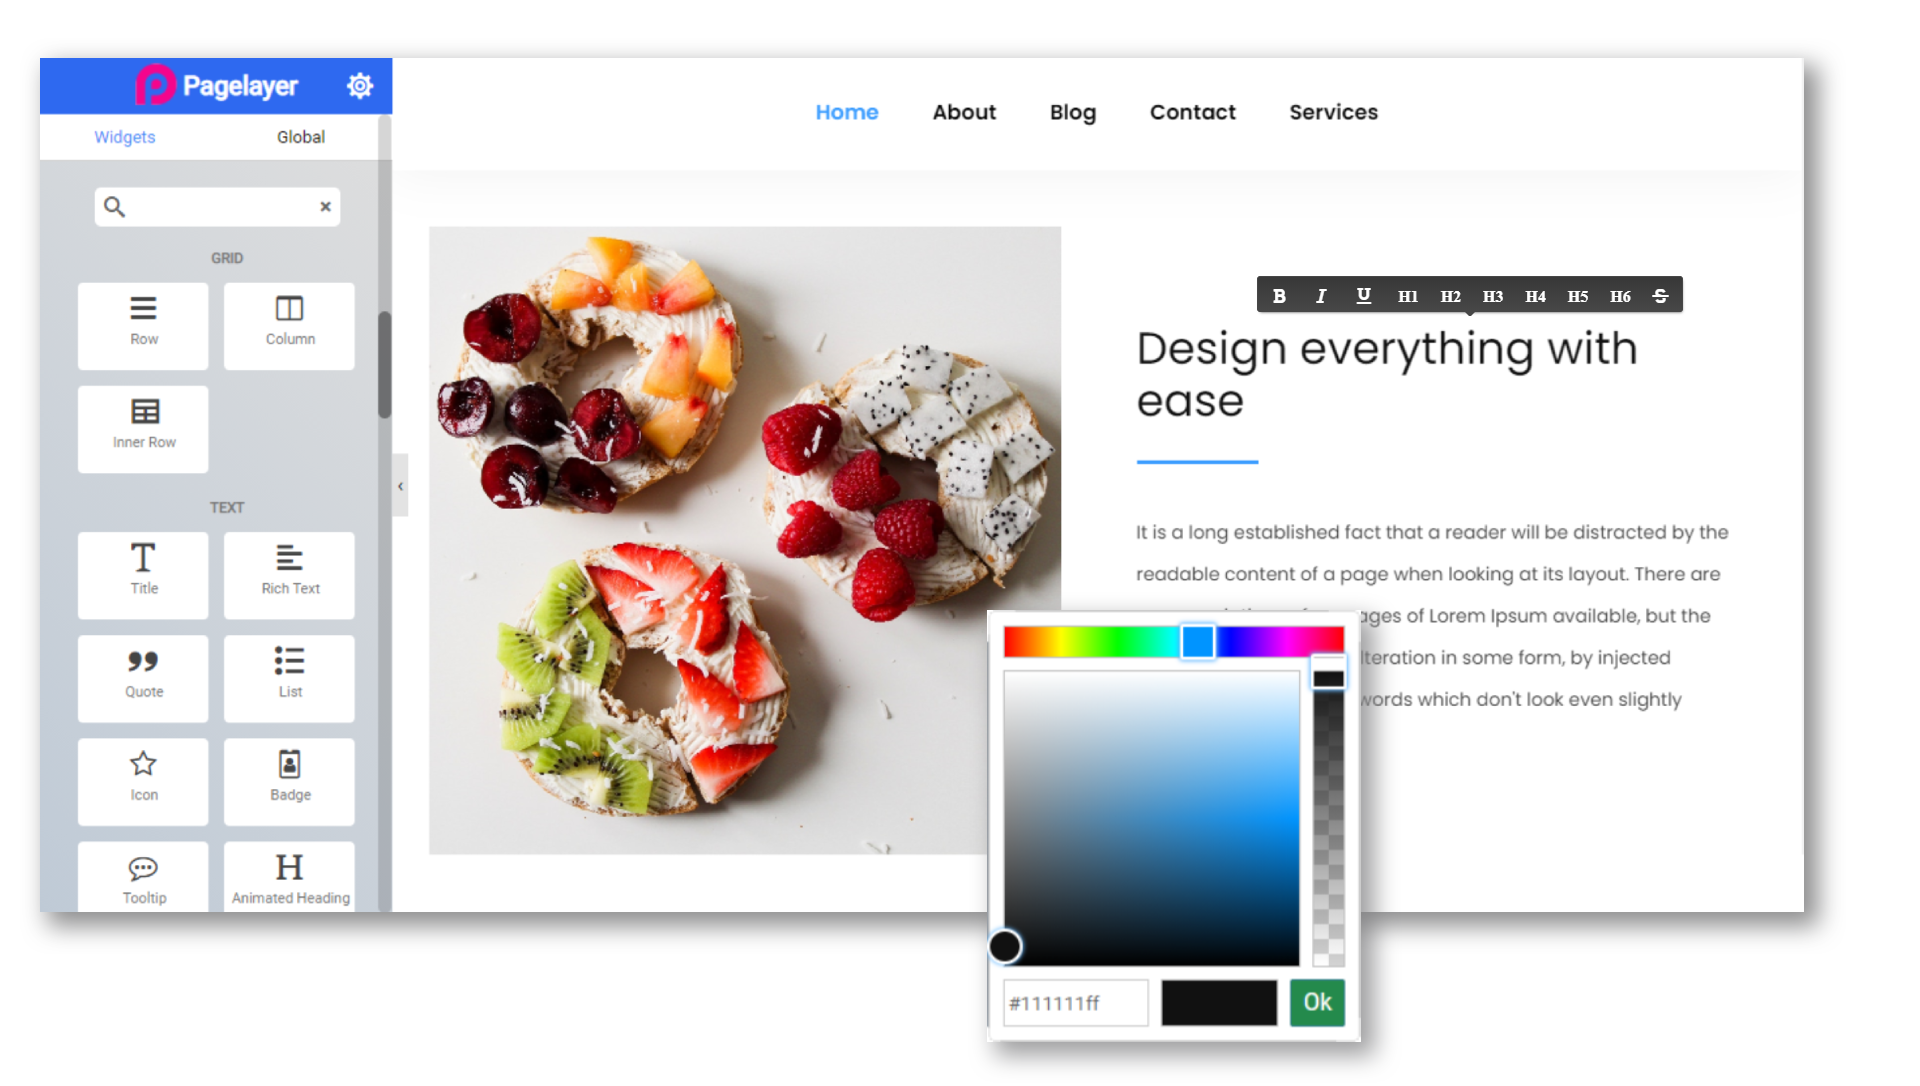This screenshot has width=1920, height=1086.
Task: Select the Quote widget
Action: (x=142, y=672)
